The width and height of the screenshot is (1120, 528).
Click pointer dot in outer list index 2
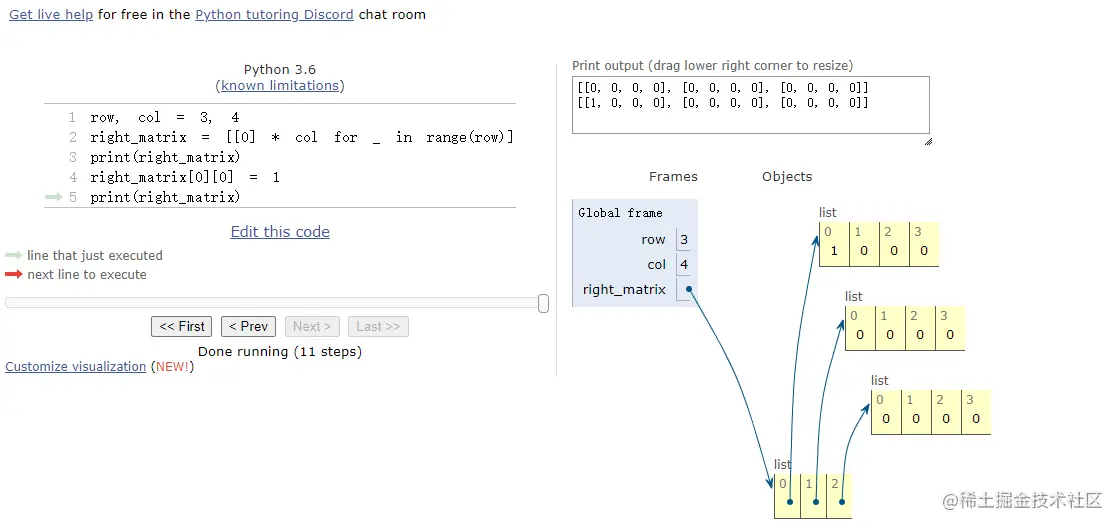coord(842,502)
